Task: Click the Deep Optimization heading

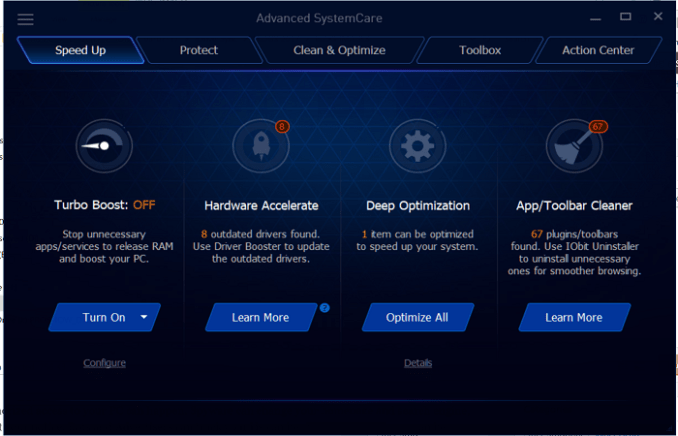Action: coord(418,205)
